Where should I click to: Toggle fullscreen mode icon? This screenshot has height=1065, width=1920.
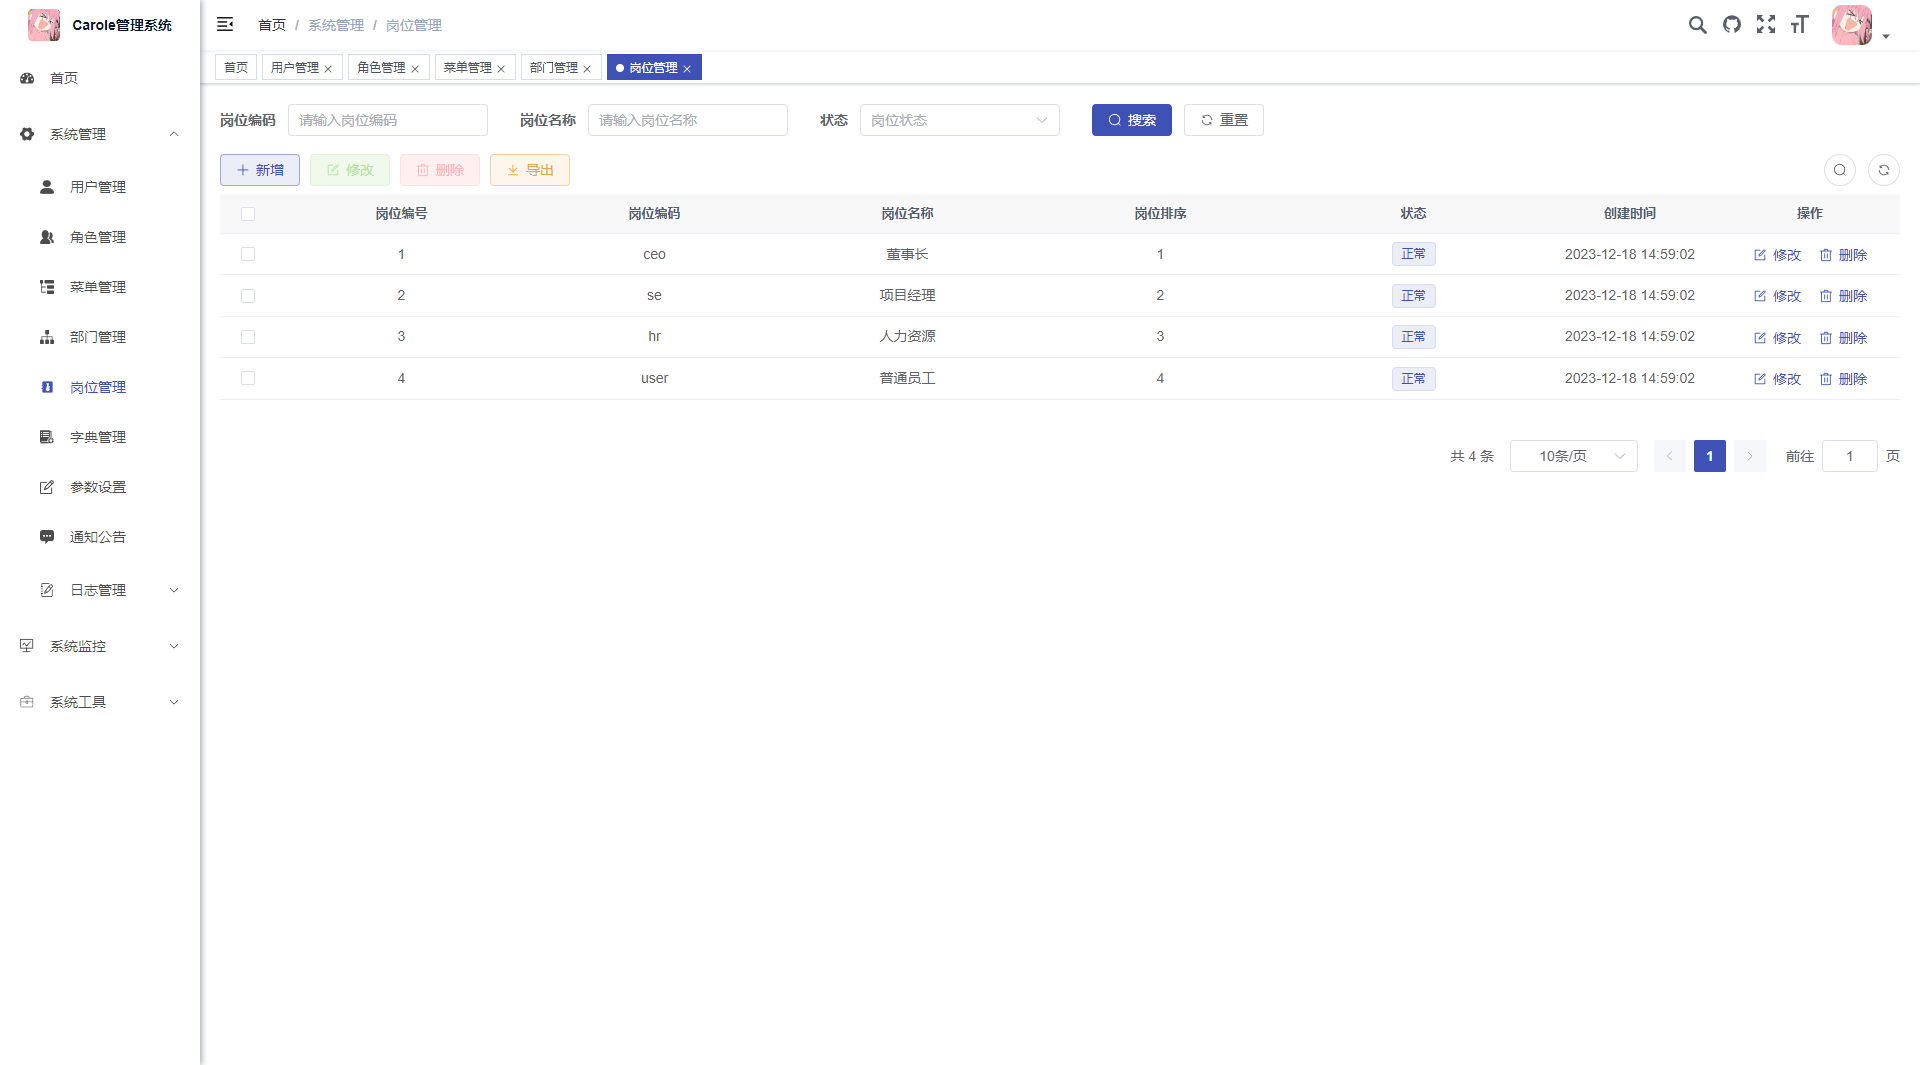pos(1766,25)
